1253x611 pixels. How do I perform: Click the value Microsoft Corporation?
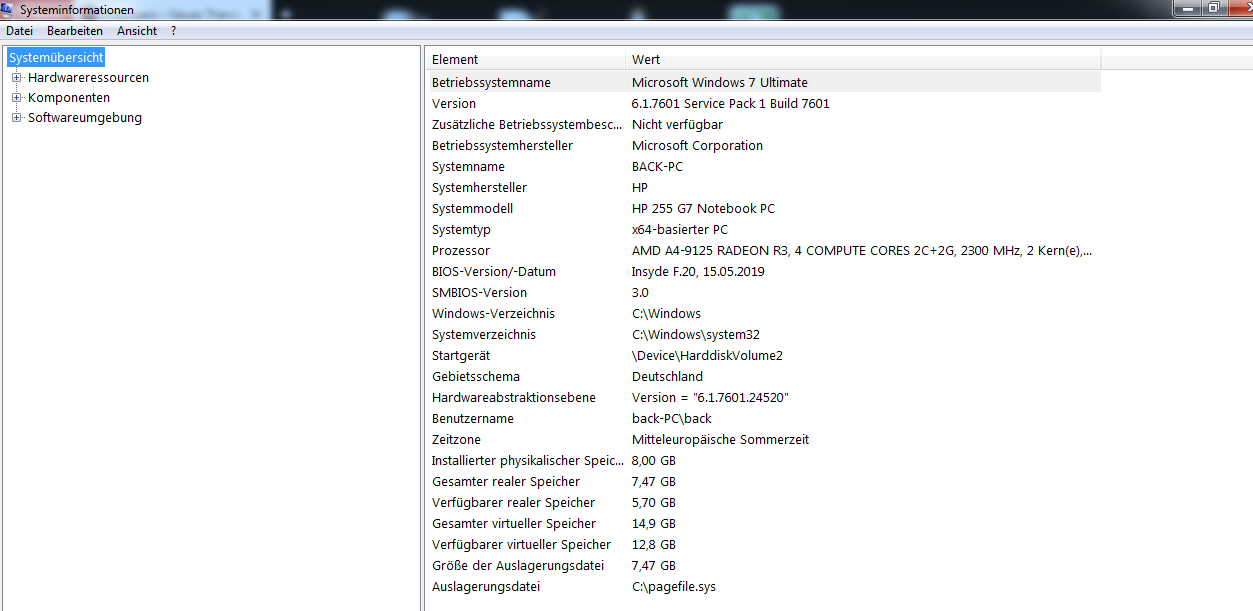click(x=697, y=145)
